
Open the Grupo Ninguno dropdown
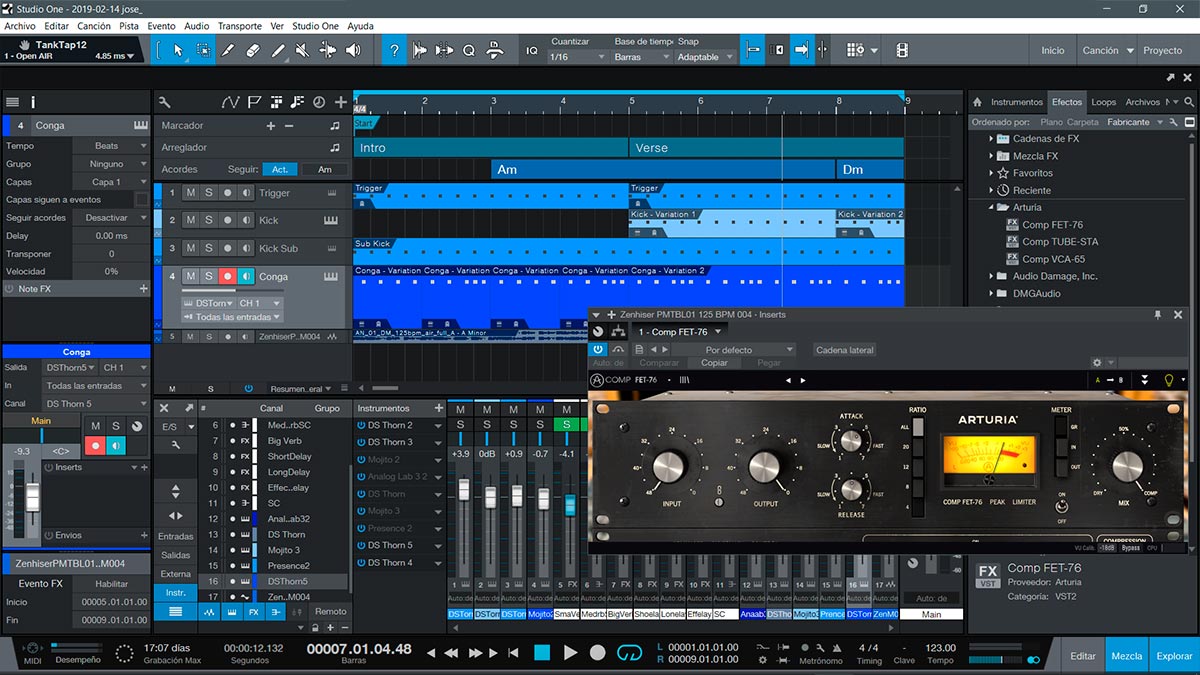point(110,164)
